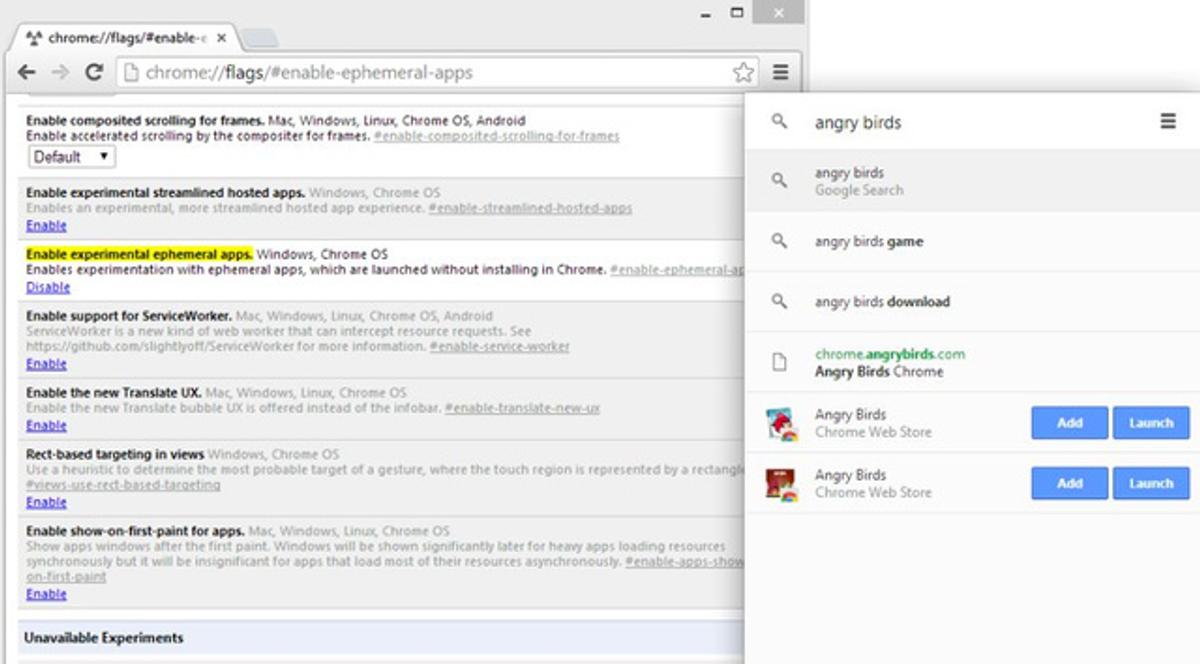Enable support for ServiceWorker
The width and height of the screenshot is (1200, 664).
46,364
